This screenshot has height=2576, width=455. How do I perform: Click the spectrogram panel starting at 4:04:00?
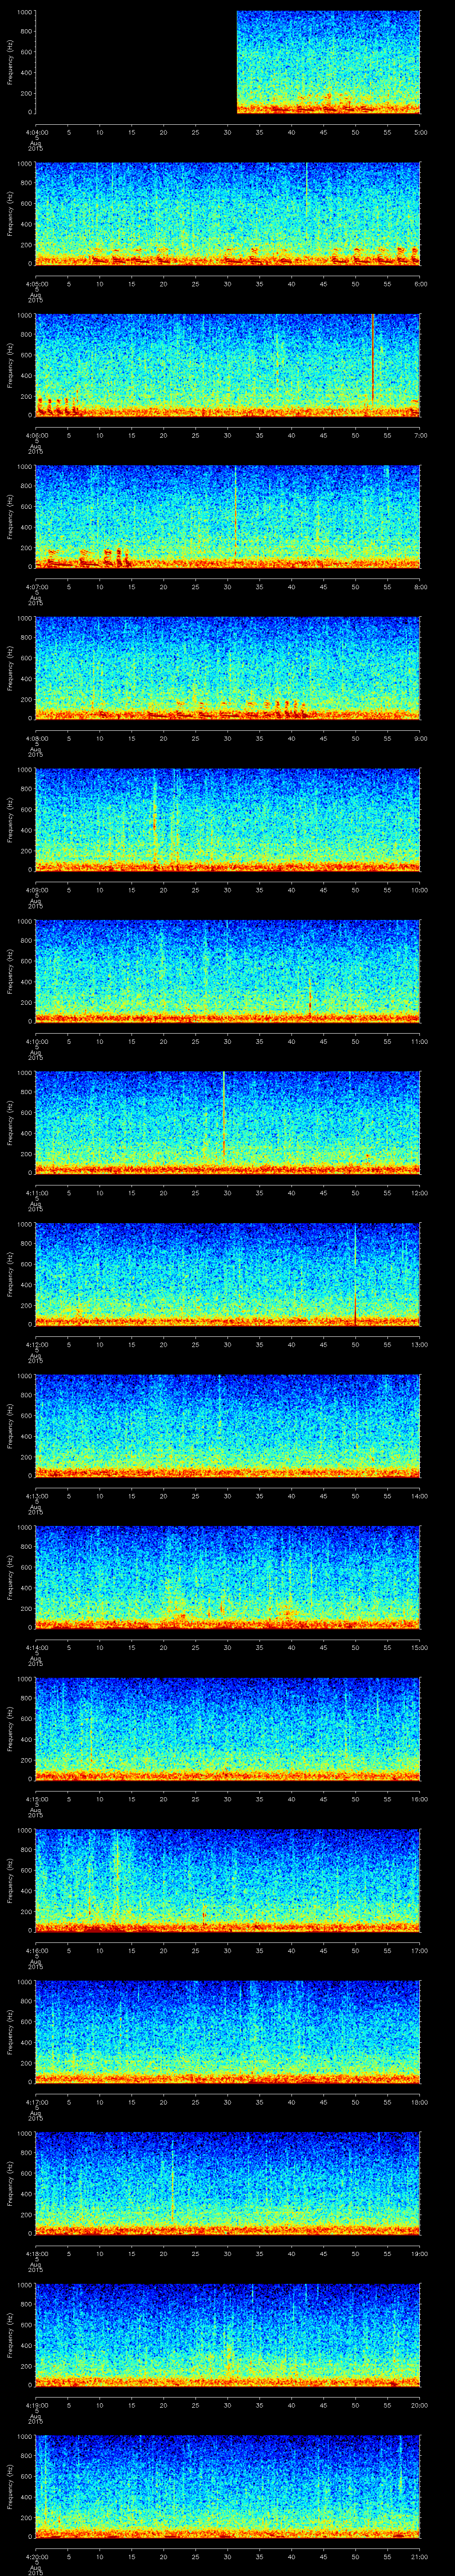(228, 62)
